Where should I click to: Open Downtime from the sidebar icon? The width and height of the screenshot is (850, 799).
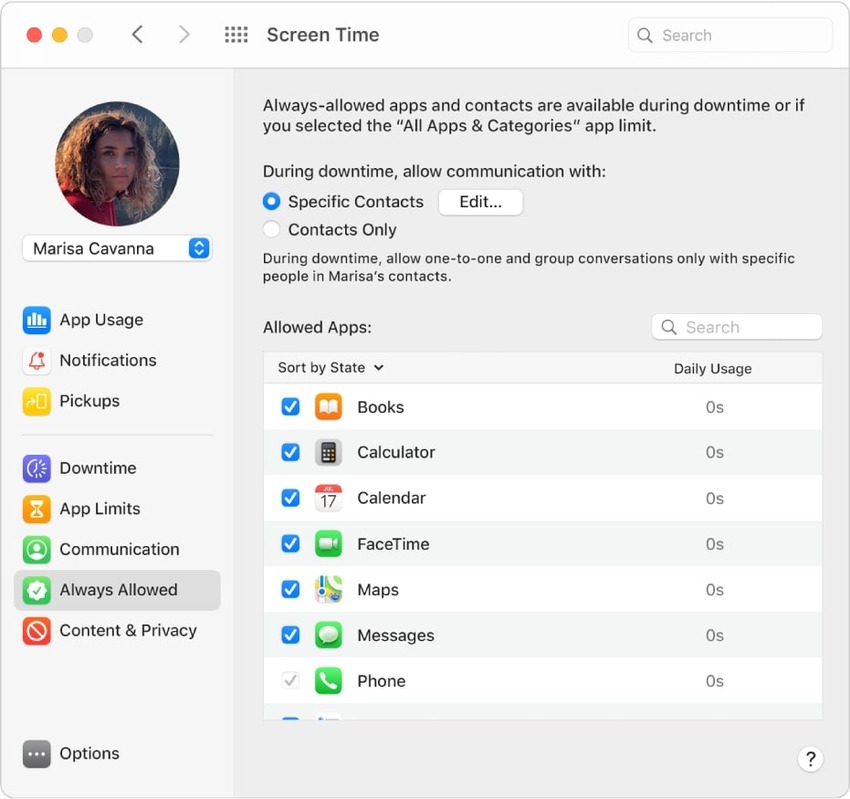37,468
